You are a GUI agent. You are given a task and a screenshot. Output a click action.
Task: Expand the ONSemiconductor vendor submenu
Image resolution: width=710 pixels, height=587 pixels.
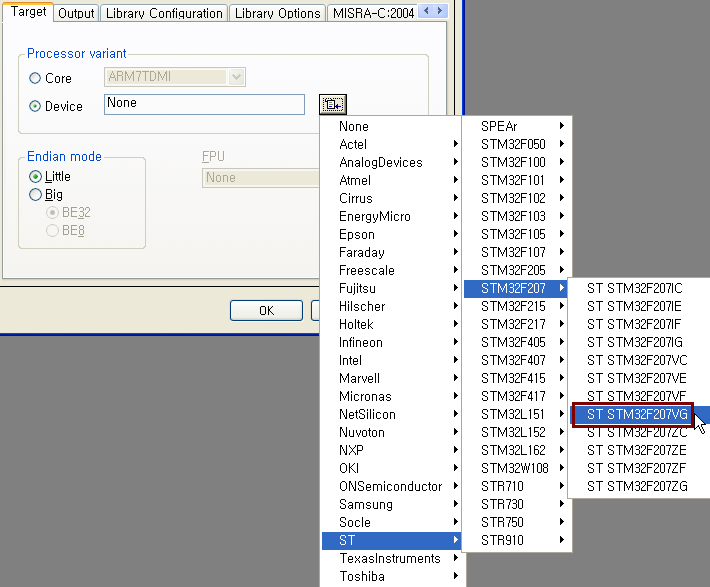[x=391, y=486]
